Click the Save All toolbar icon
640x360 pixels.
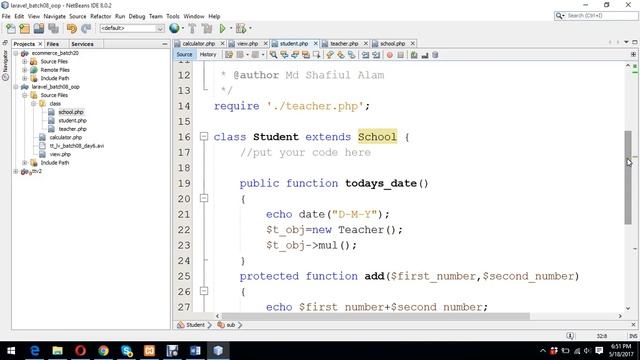click(53, 29)
